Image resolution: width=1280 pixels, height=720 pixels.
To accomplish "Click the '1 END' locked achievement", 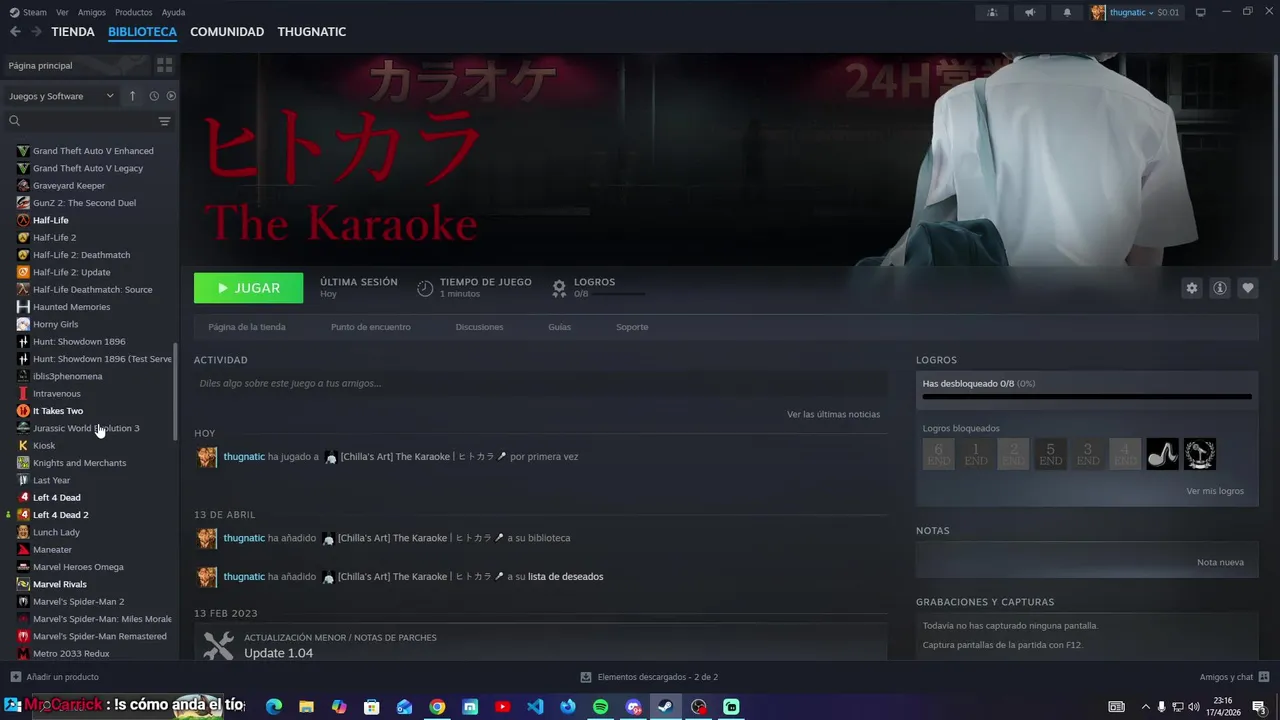I will (x=976, y=454).
